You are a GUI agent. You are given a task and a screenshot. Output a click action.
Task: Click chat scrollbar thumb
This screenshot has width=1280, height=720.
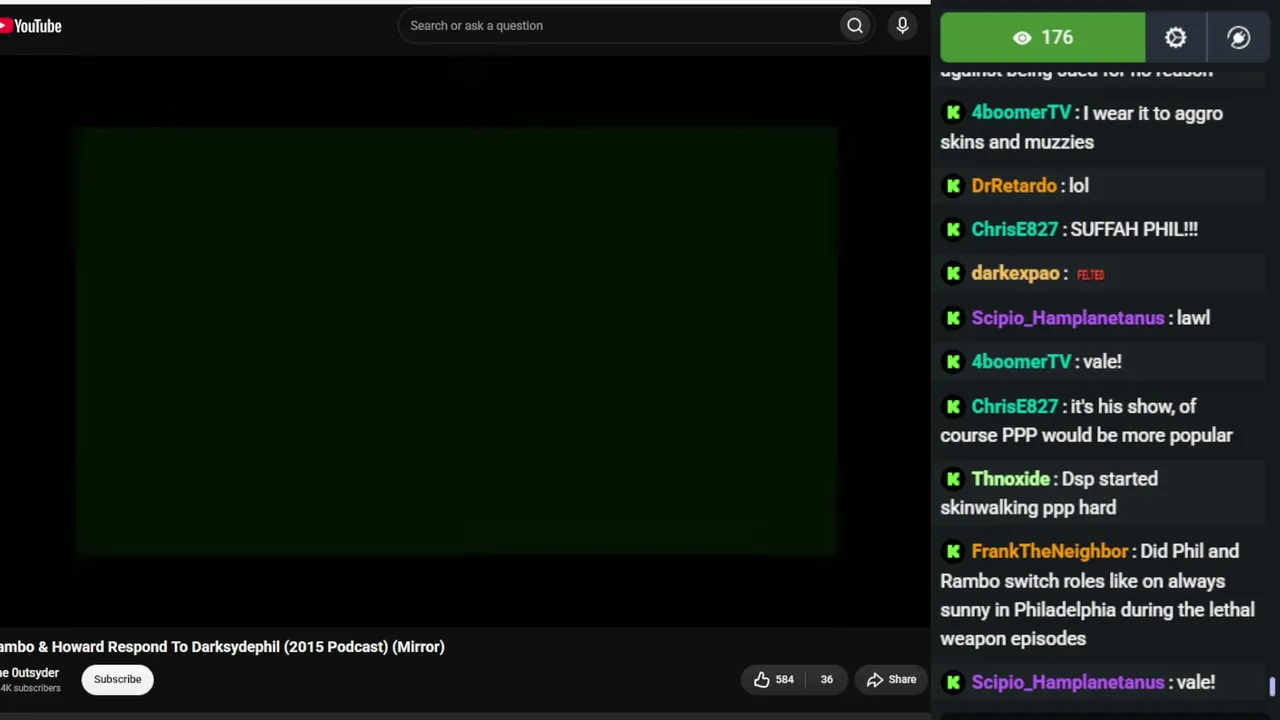(1272, 686)
